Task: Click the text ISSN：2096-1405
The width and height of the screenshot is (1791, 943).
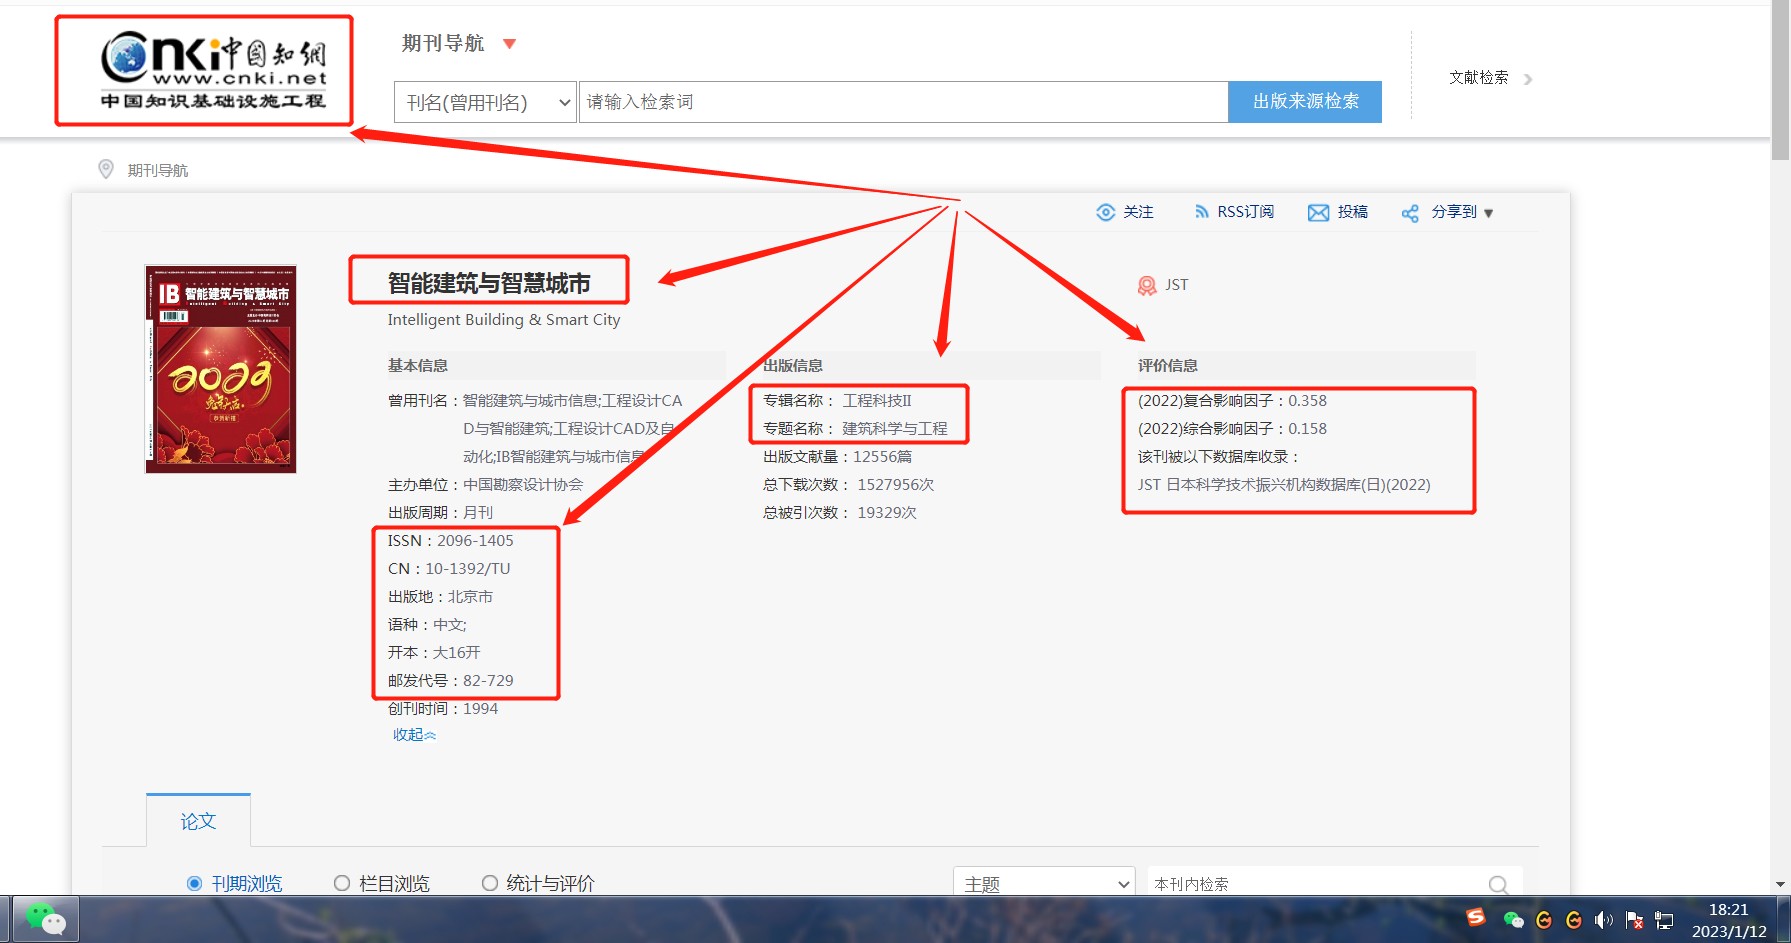Action: pos(451,541)
